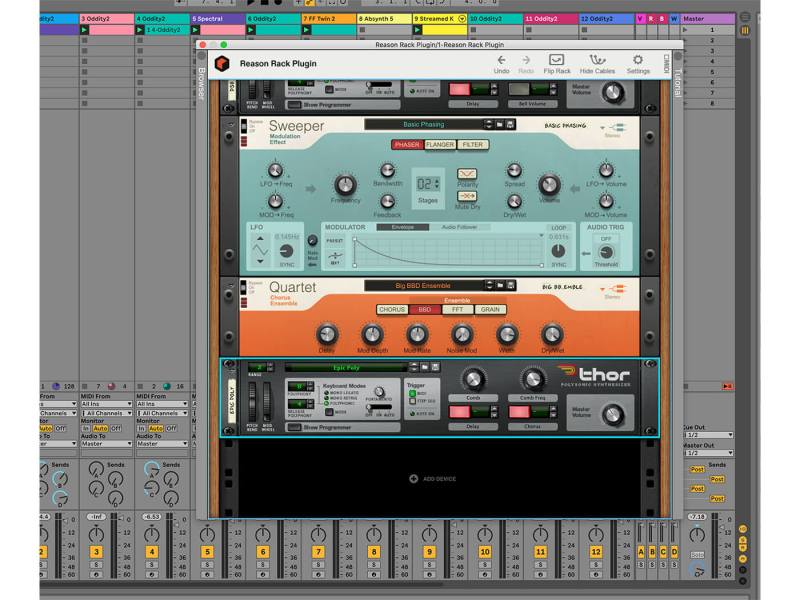The height and width of the screenshot is (600, 800).
Task: Expand the Sweeper Stereo routing dropdown arrow
Action: [x=602, y=127]
